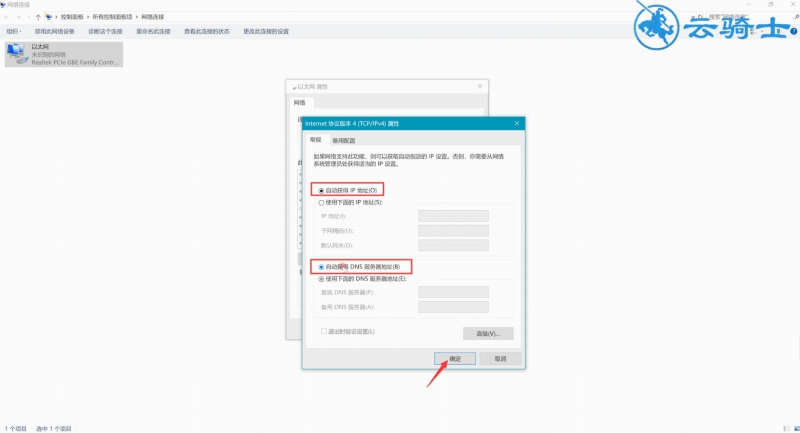Close the 以太网 属性 window

pos(480,87)
